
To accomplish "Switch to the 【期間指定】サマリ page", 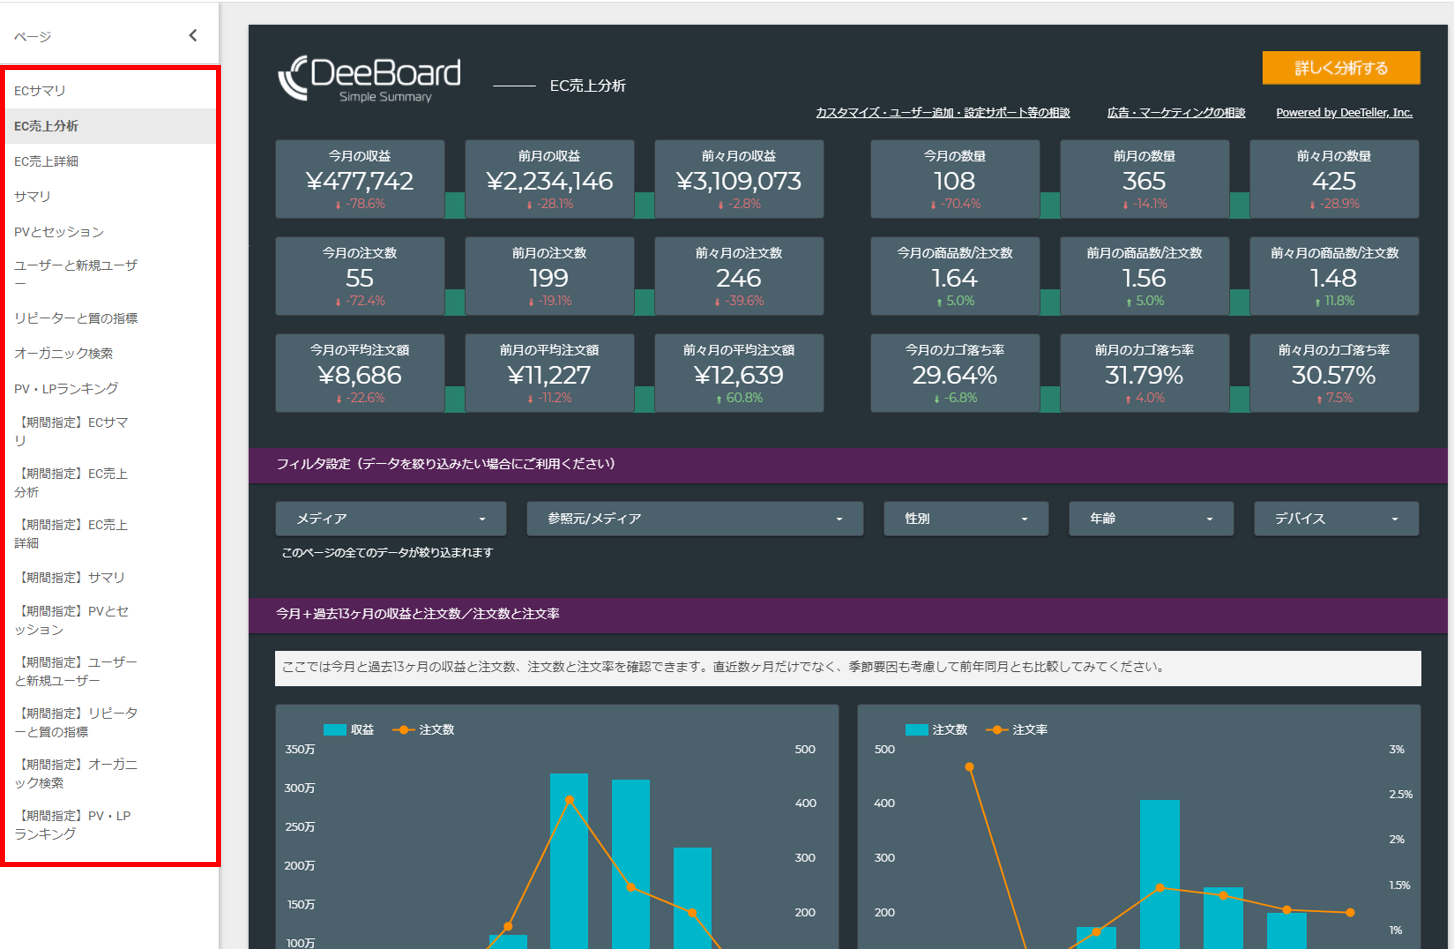I will [74, 577].
